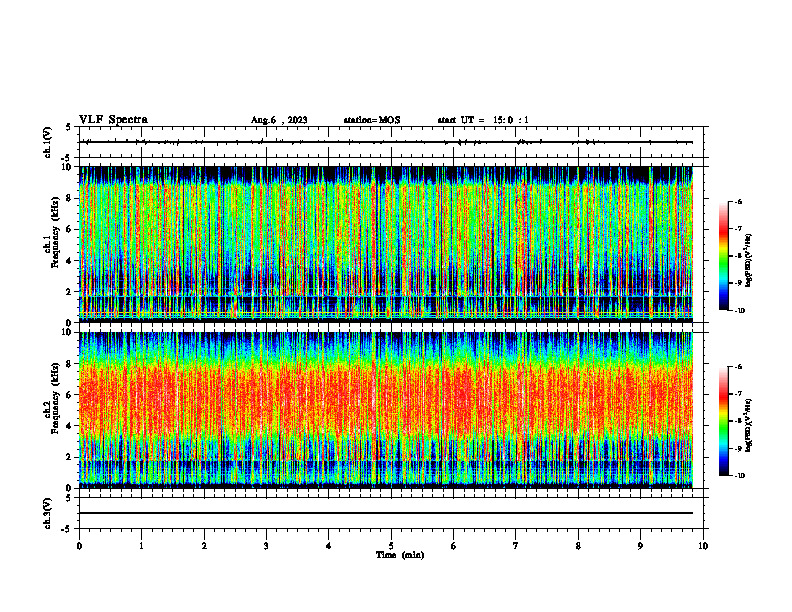Click the ch.2 color bar "-7" label
This screenshot has width=792, height=612.
(x=739, y=394)
